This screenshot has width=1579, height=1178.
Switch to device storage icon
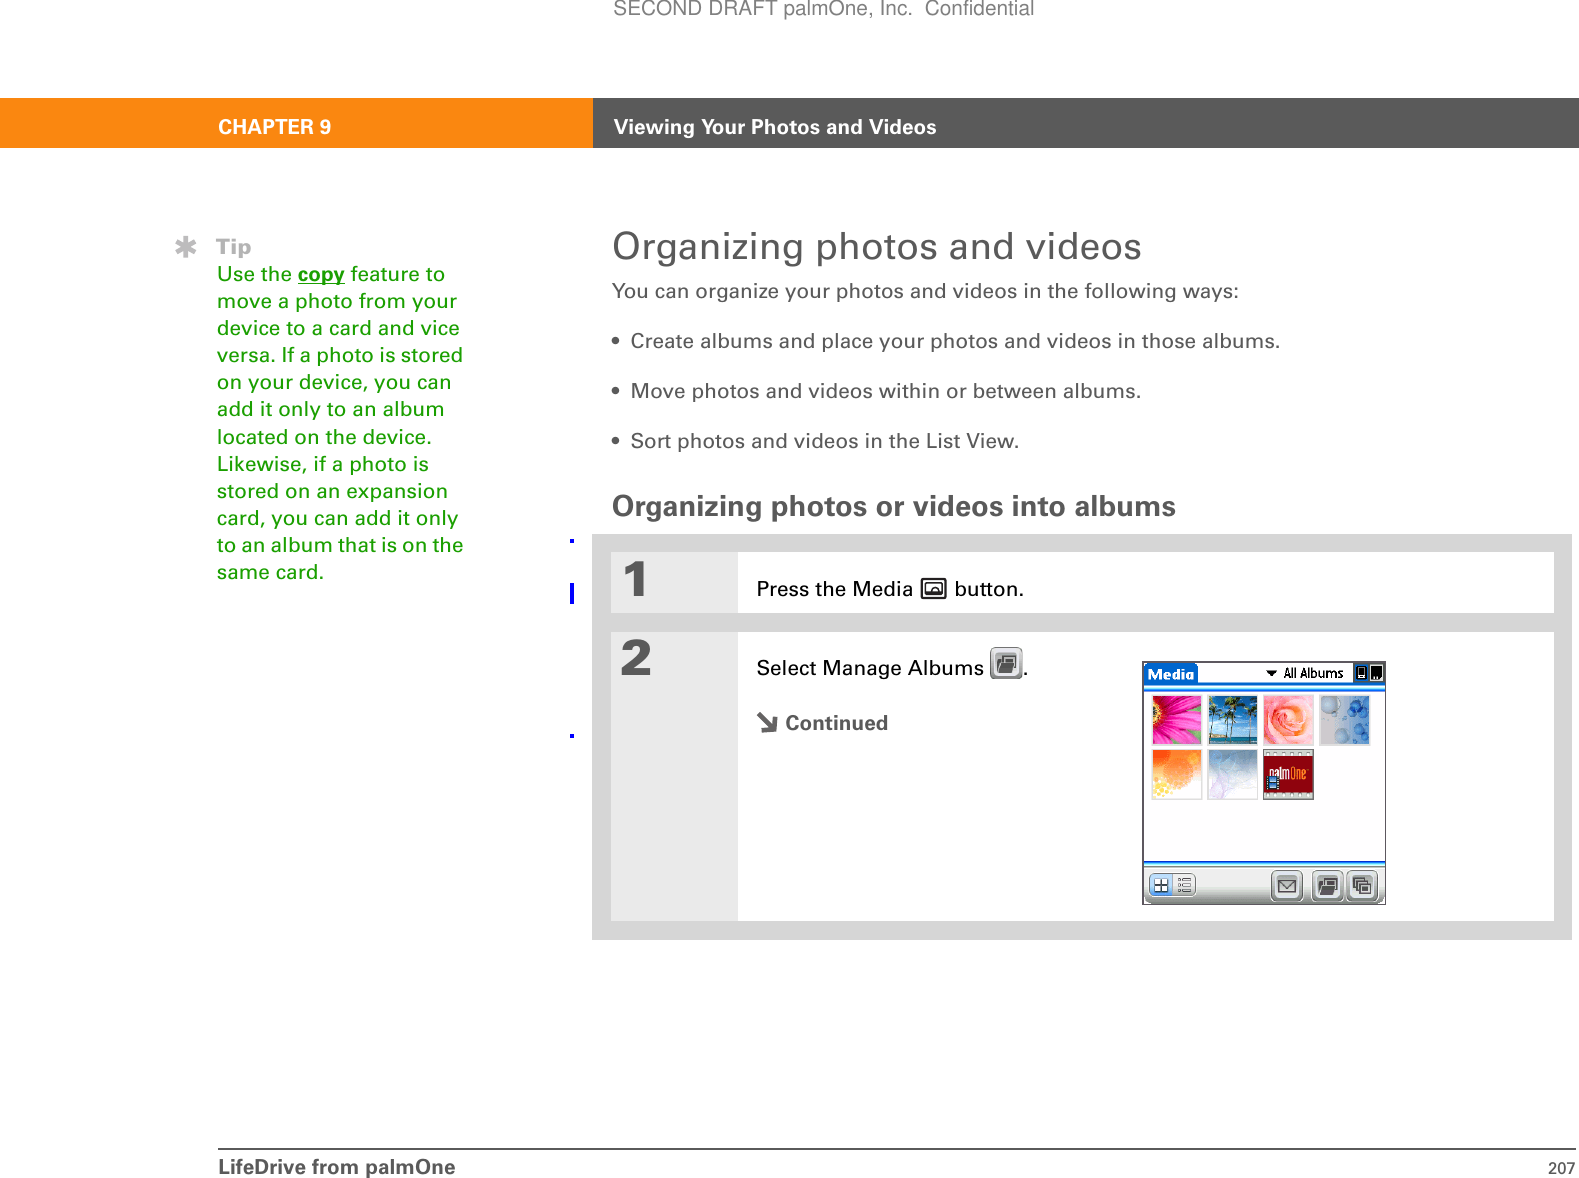pos(1361,673)
